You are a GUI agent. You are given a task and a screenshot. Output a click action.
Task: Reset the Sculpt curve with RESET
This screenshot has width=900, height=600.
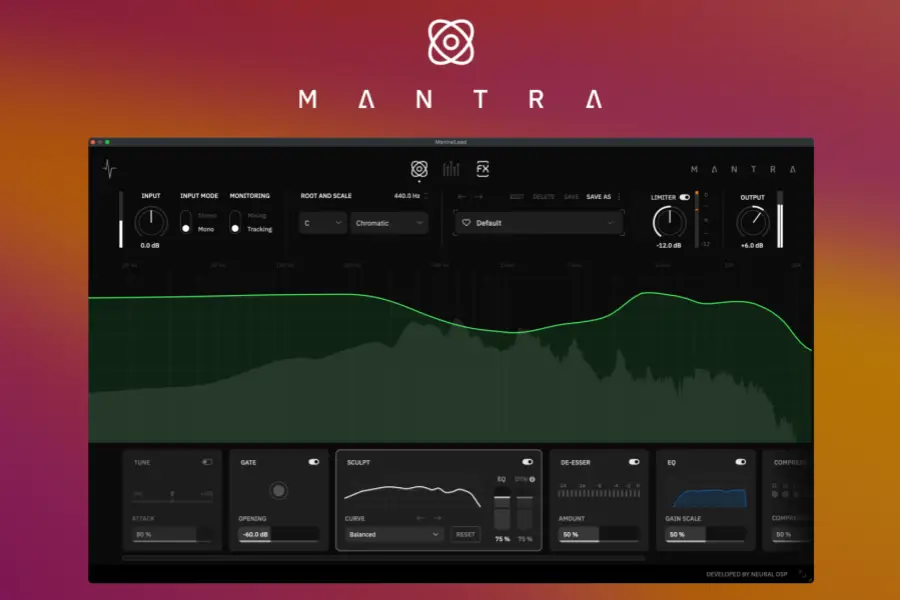pyautogui.click(x=464, y=533)
